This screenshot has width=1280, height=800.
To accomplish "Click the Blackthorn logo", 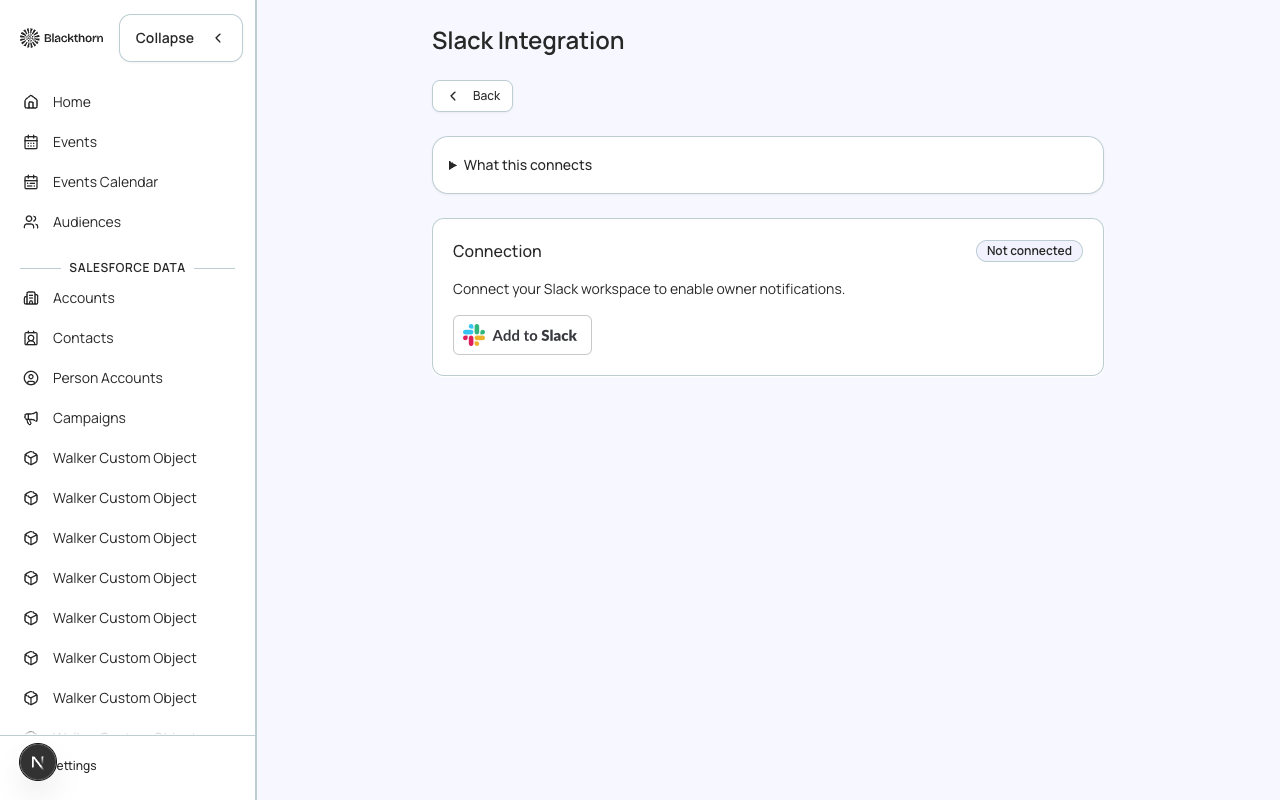I will (x=62, y=38).
